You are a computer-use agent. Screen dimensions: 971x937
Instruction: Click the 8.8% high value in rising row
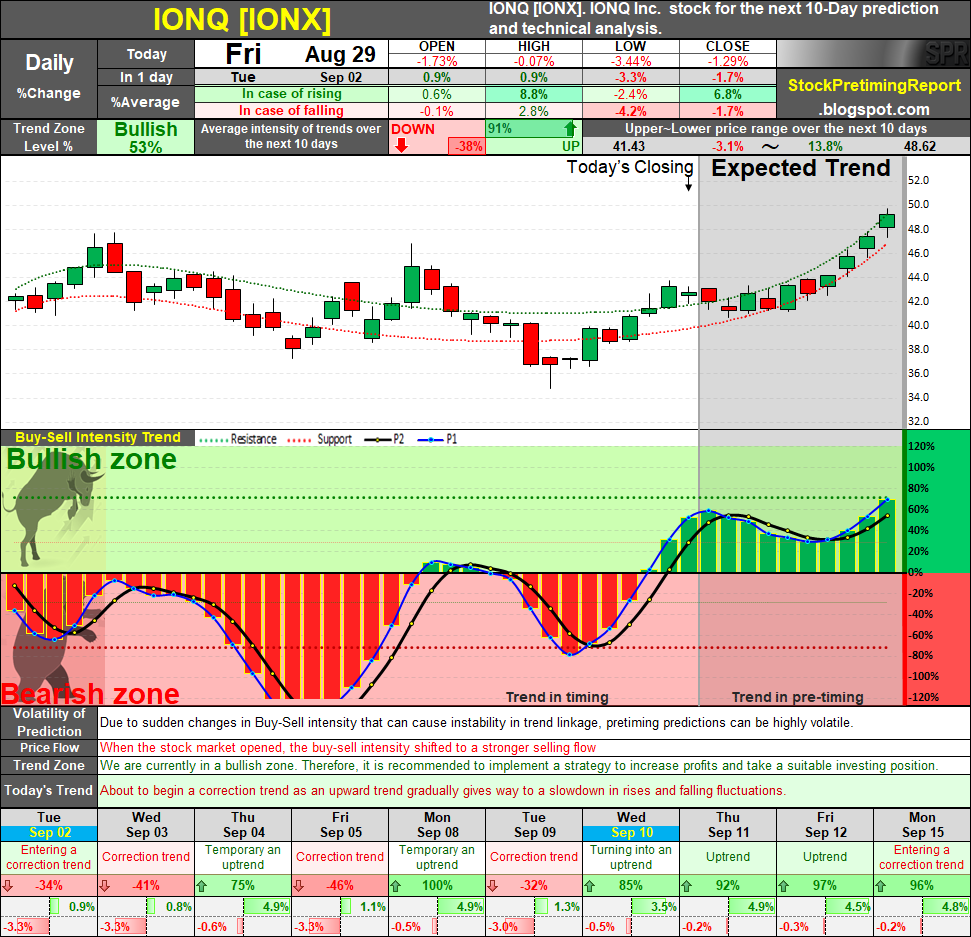coord(533,94)
